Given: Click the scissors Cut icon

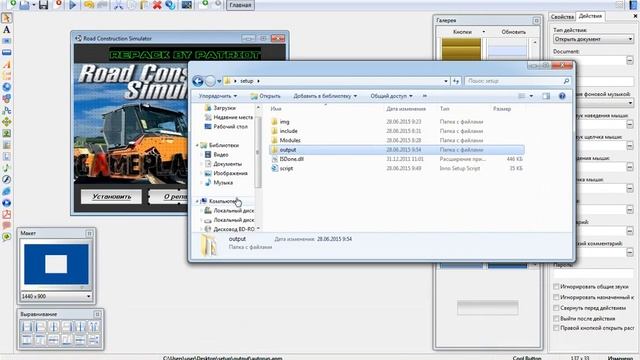Looking at the screenshot, I should tap(118, 5).
